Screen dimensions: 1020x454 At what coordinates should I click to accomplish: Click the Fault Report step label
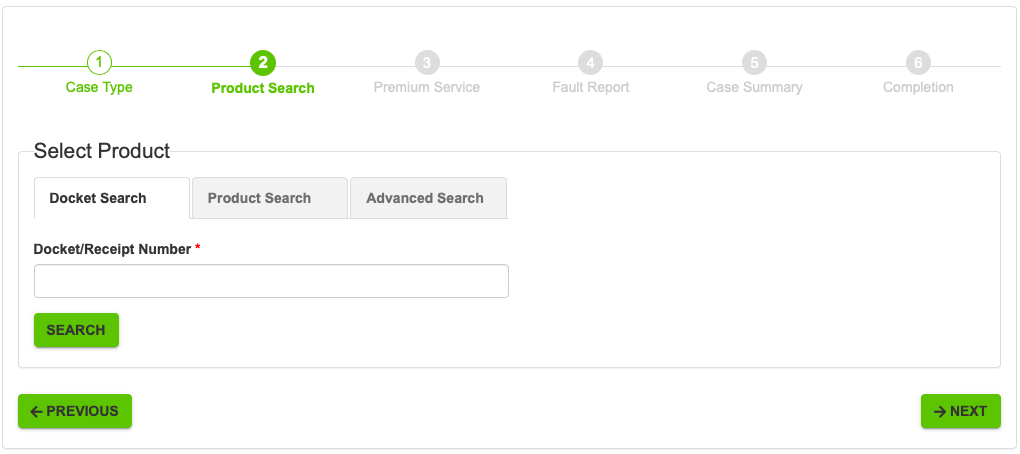pyautogui.click(x=591, y=87)
